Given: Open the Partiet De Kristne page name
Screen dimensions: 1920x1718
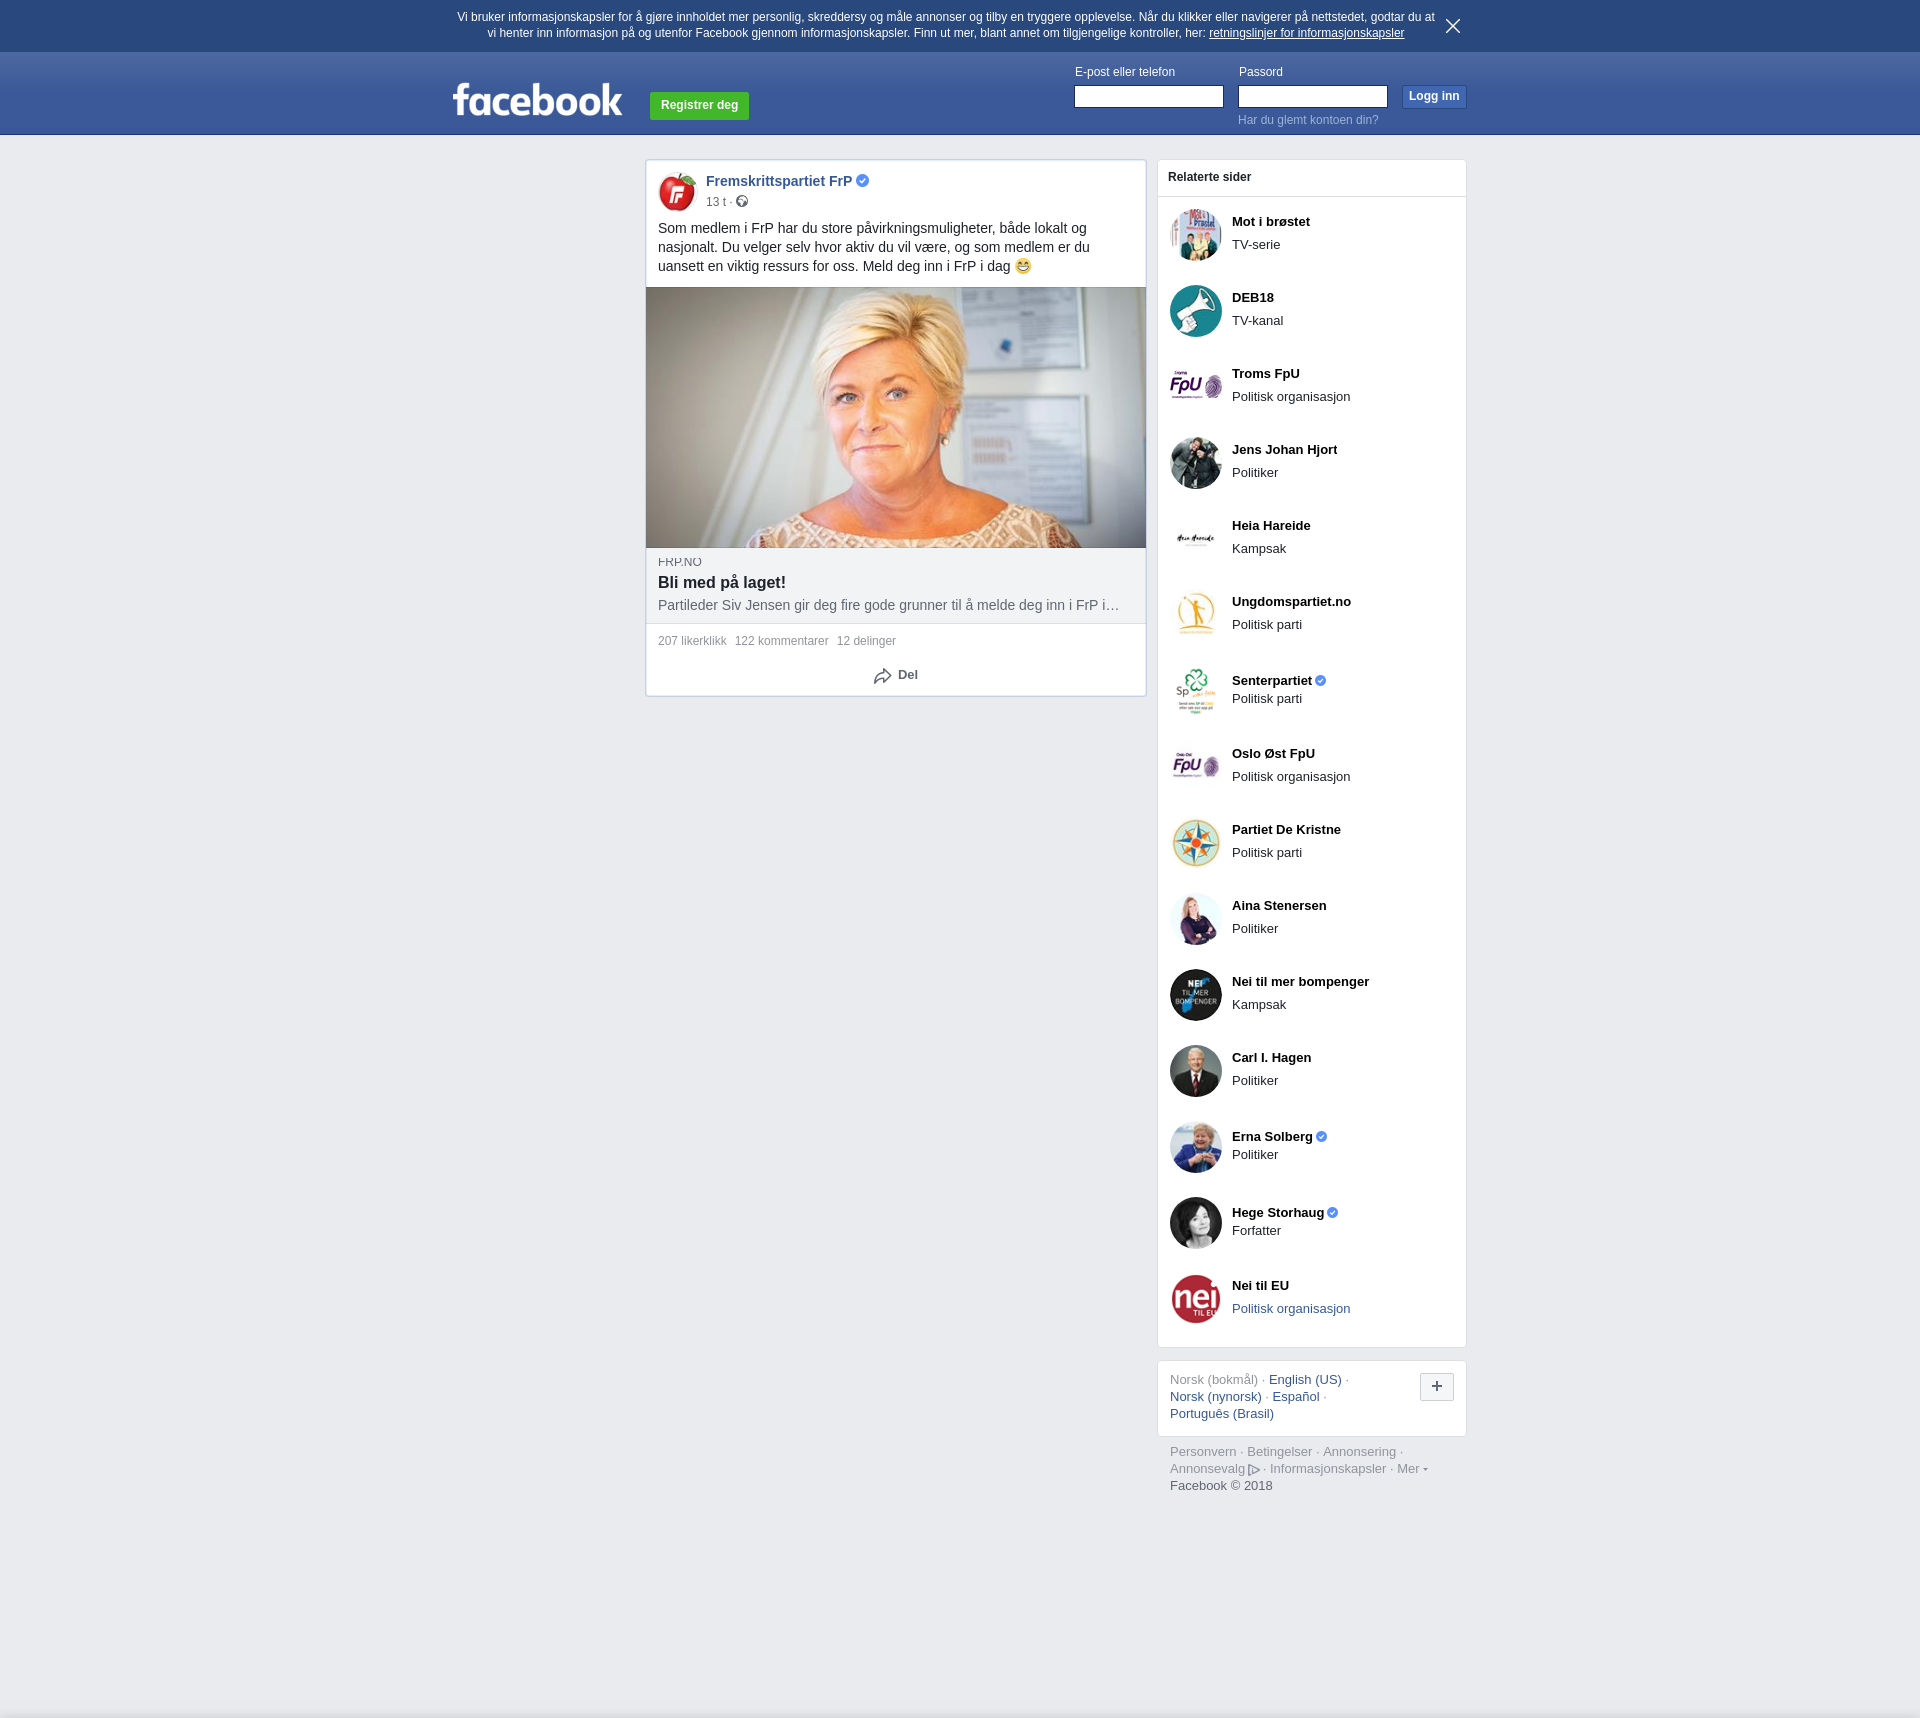Looking at the screenshot, I should tap(1286, 830).
